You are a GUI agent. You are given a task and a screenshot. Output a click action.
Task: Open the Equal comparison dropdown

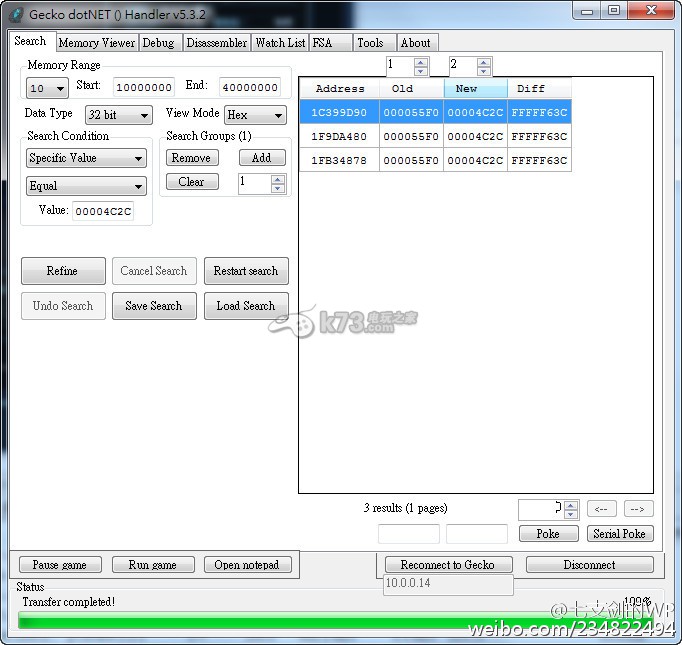(x=86, y=186)
